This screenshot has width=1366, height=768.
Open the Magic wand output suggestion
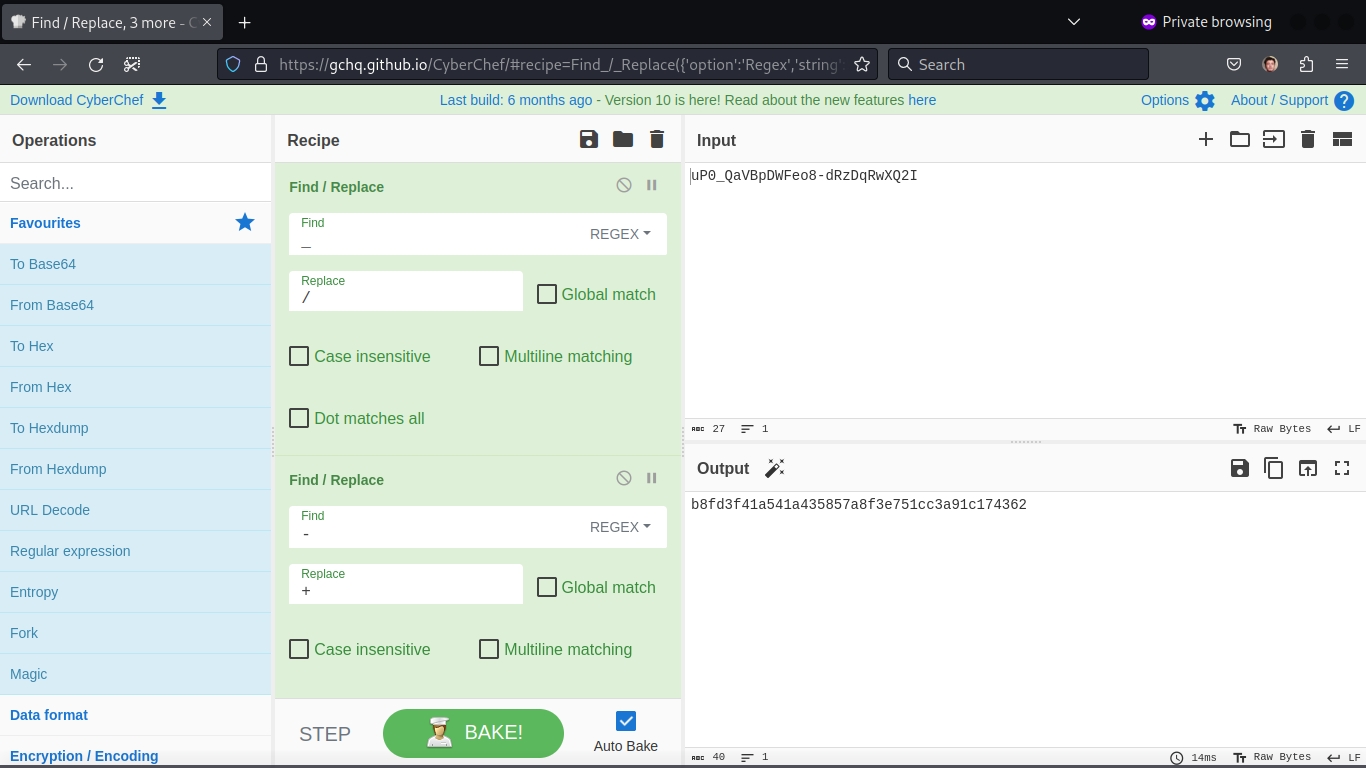pos(774,468)
